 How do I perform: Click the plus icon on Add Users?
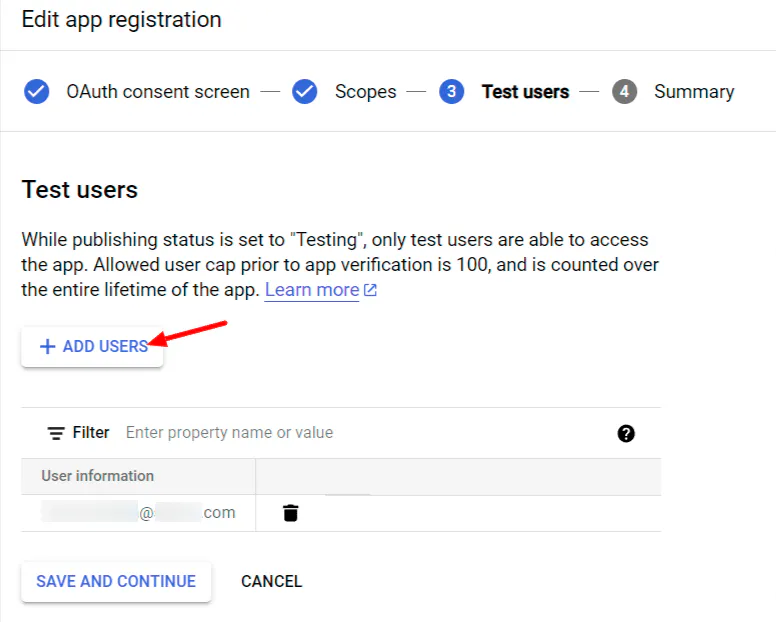[47, 347]
